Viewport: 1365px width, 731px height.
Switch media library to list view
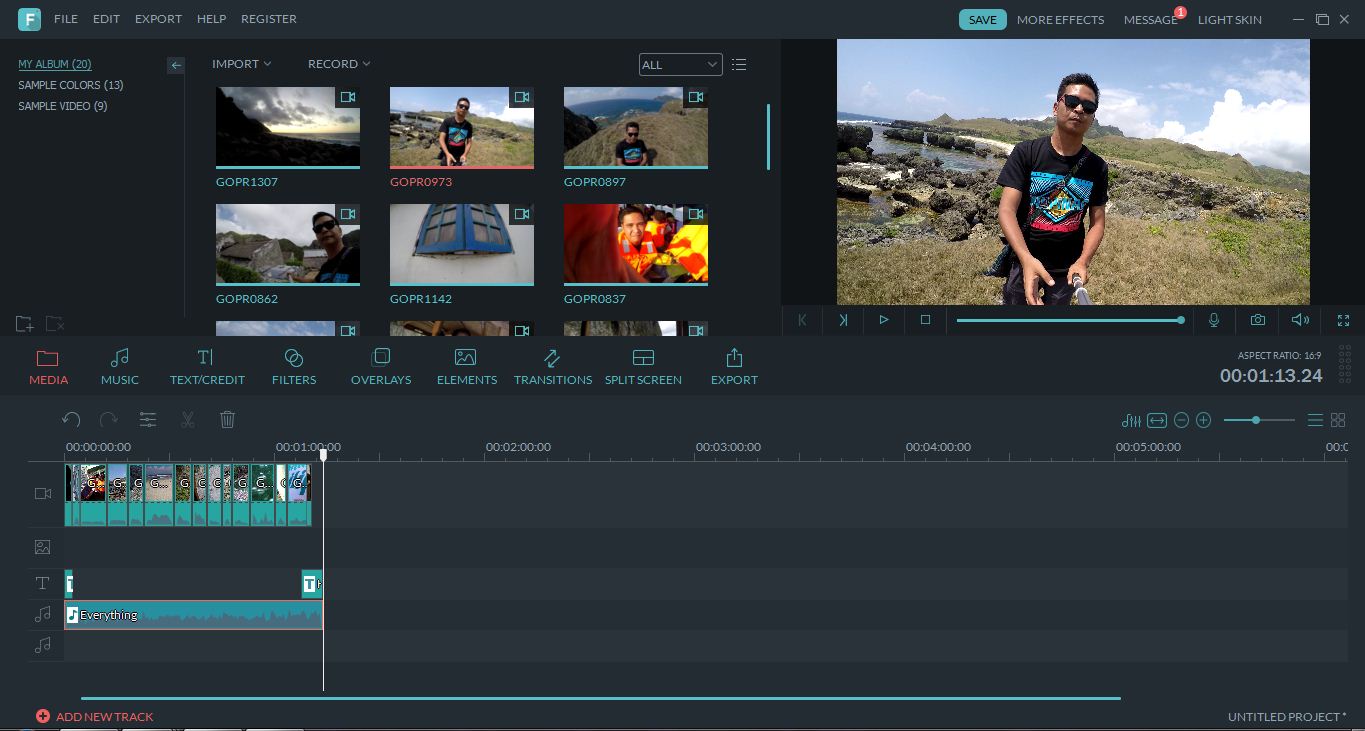pyautogui.click(x=739, y=65)
